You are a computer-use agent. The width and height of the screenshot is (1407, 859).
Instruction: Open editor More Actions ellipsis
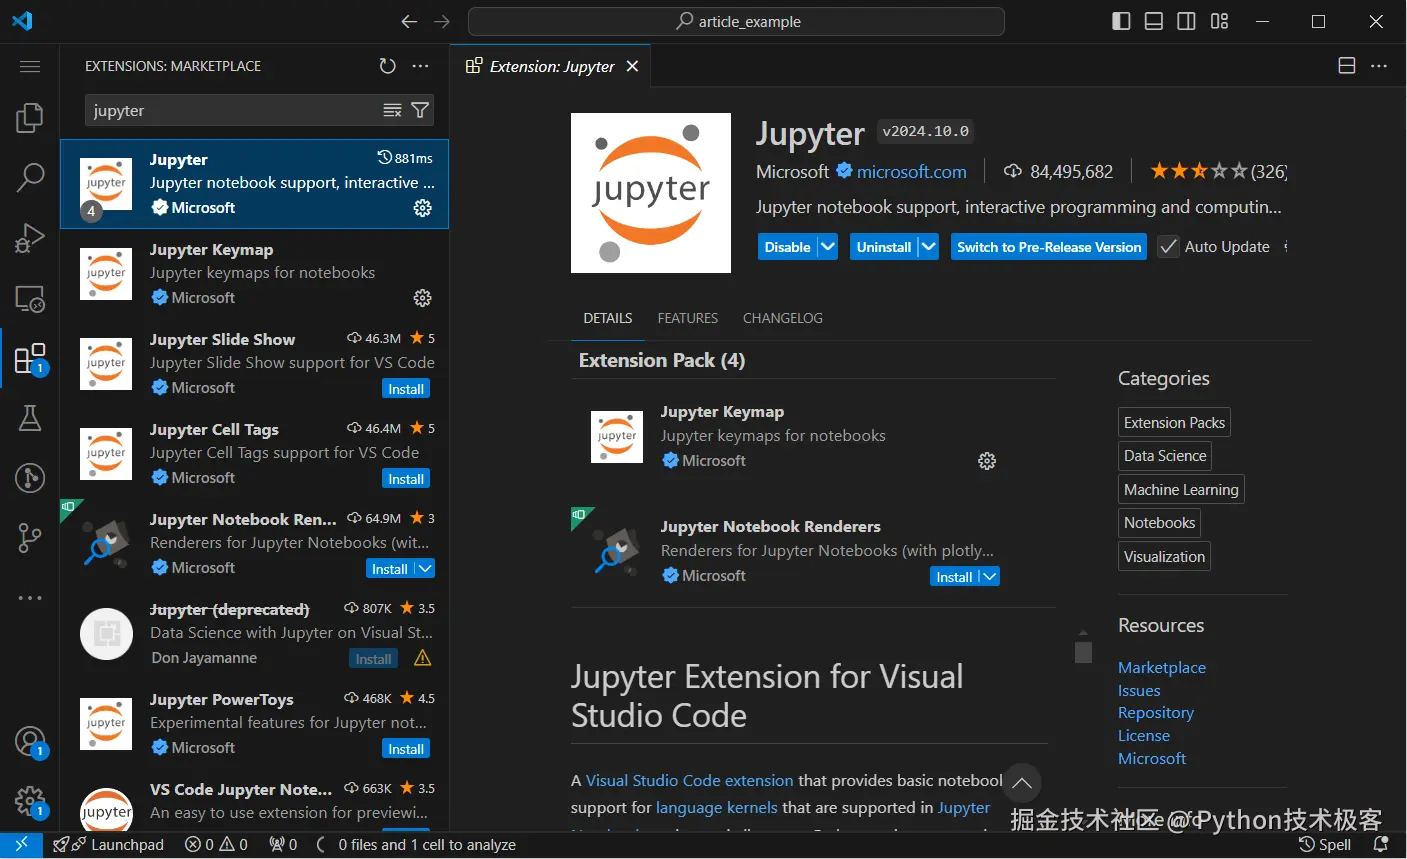(1379, 66)
